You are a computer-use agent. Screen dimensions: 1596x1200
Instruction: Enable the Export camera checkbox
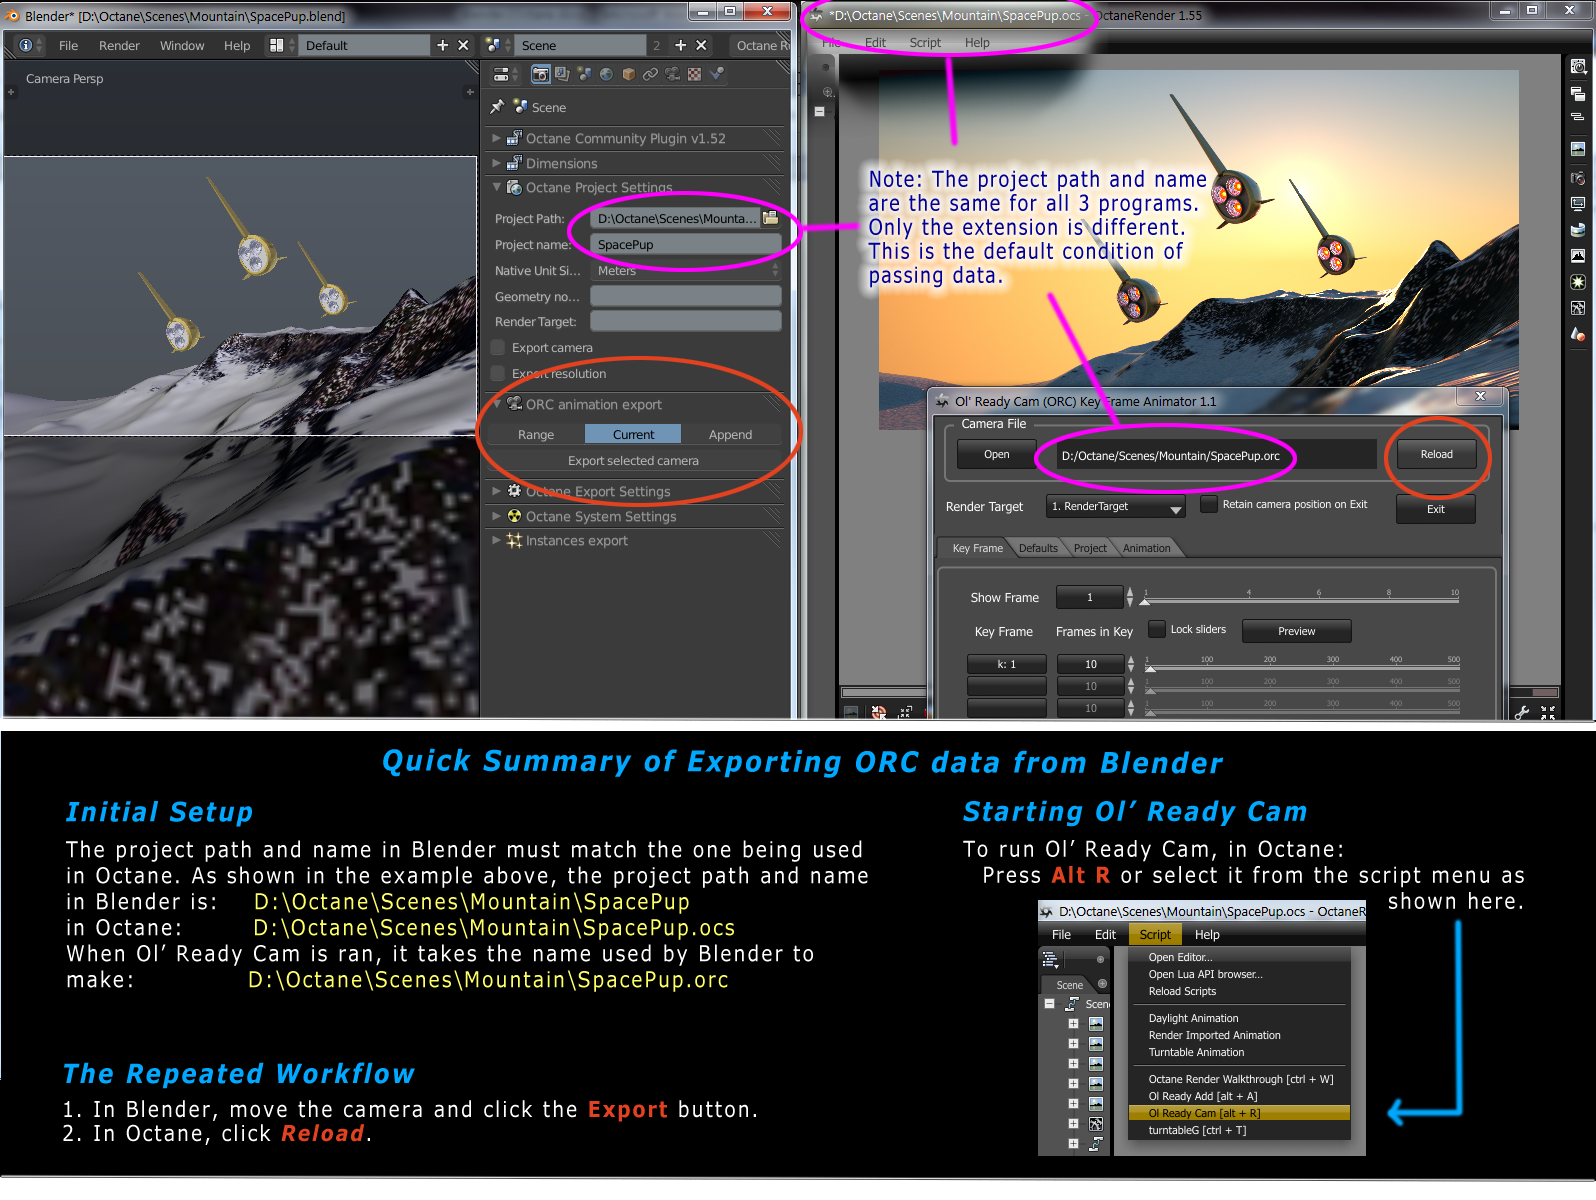pyautogui.click(x=498, y=348)
